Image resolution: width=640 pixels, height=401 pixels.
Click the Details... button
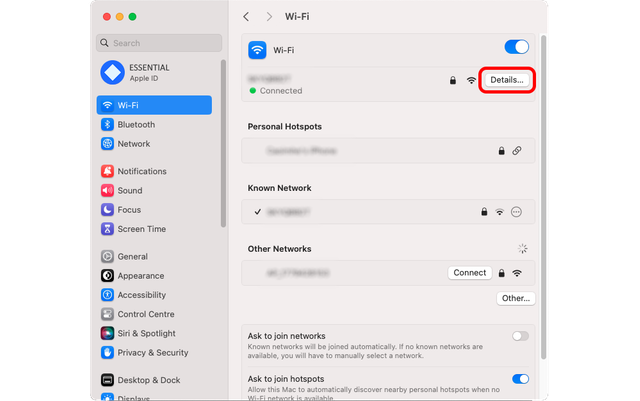(x=507, y=80)
